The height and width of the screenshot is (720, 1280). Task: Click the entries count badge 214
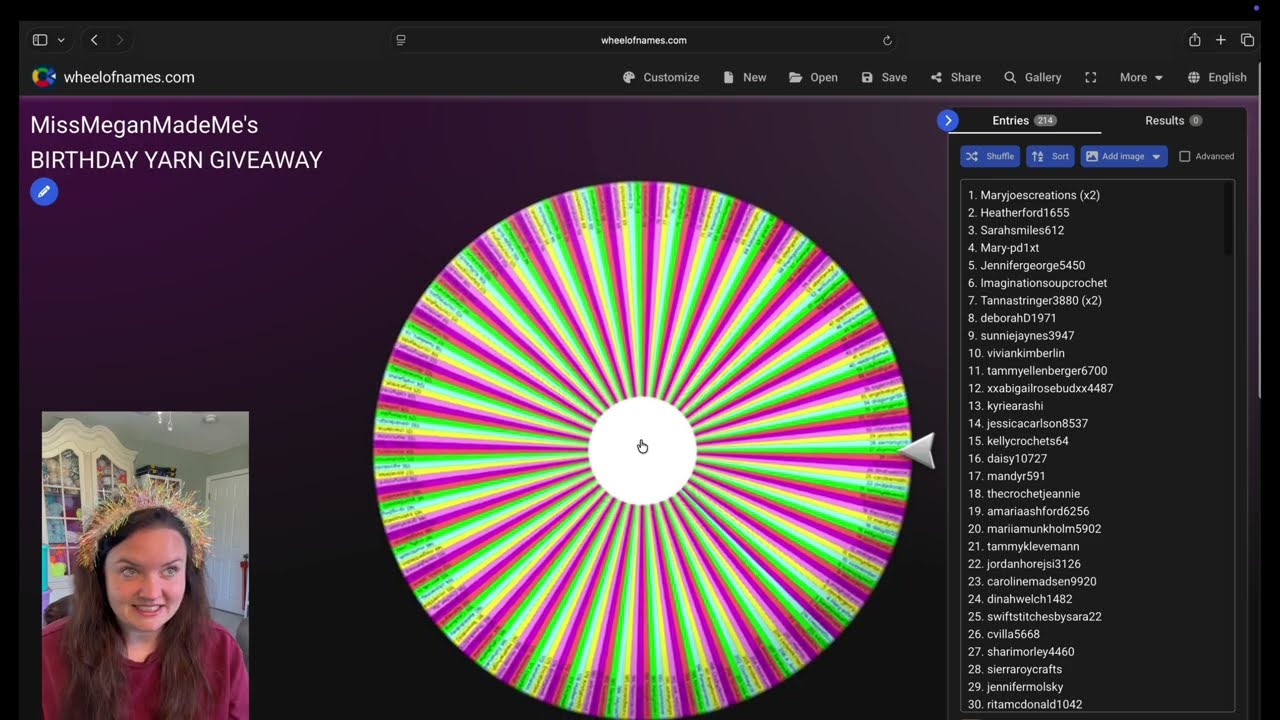click(1045, 120)
